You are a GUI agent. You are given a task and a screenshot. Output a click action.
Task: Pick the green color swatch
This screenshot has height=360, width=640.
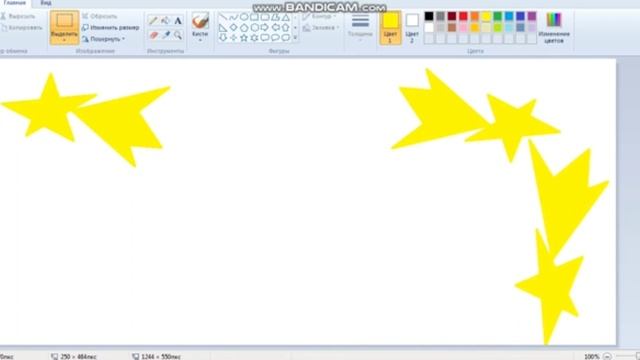click(x=498, y=16)
